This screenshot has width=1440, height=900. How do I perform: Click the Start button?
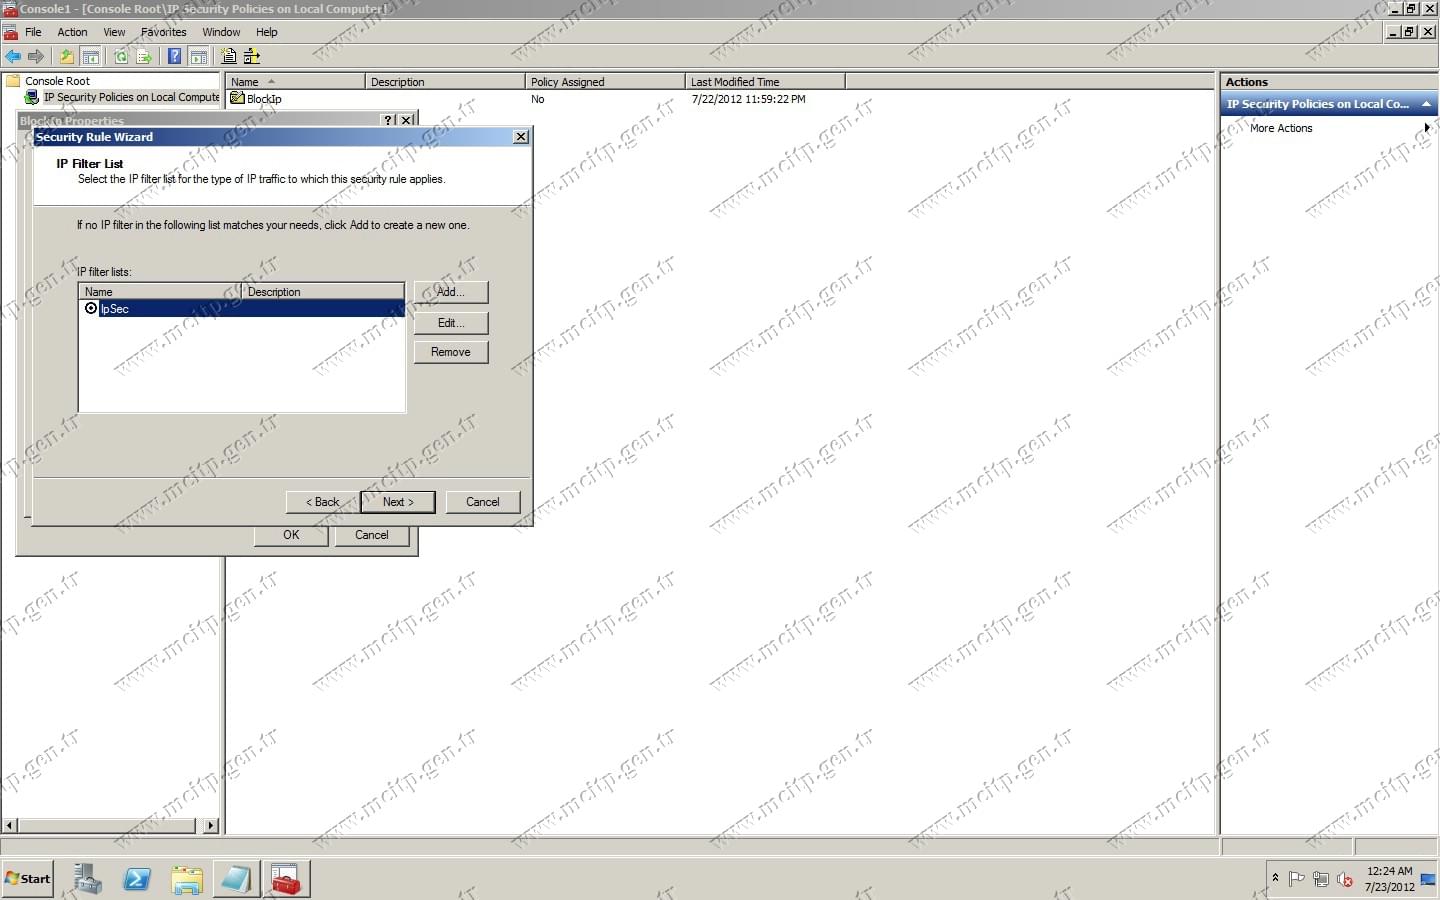point(28,879)
